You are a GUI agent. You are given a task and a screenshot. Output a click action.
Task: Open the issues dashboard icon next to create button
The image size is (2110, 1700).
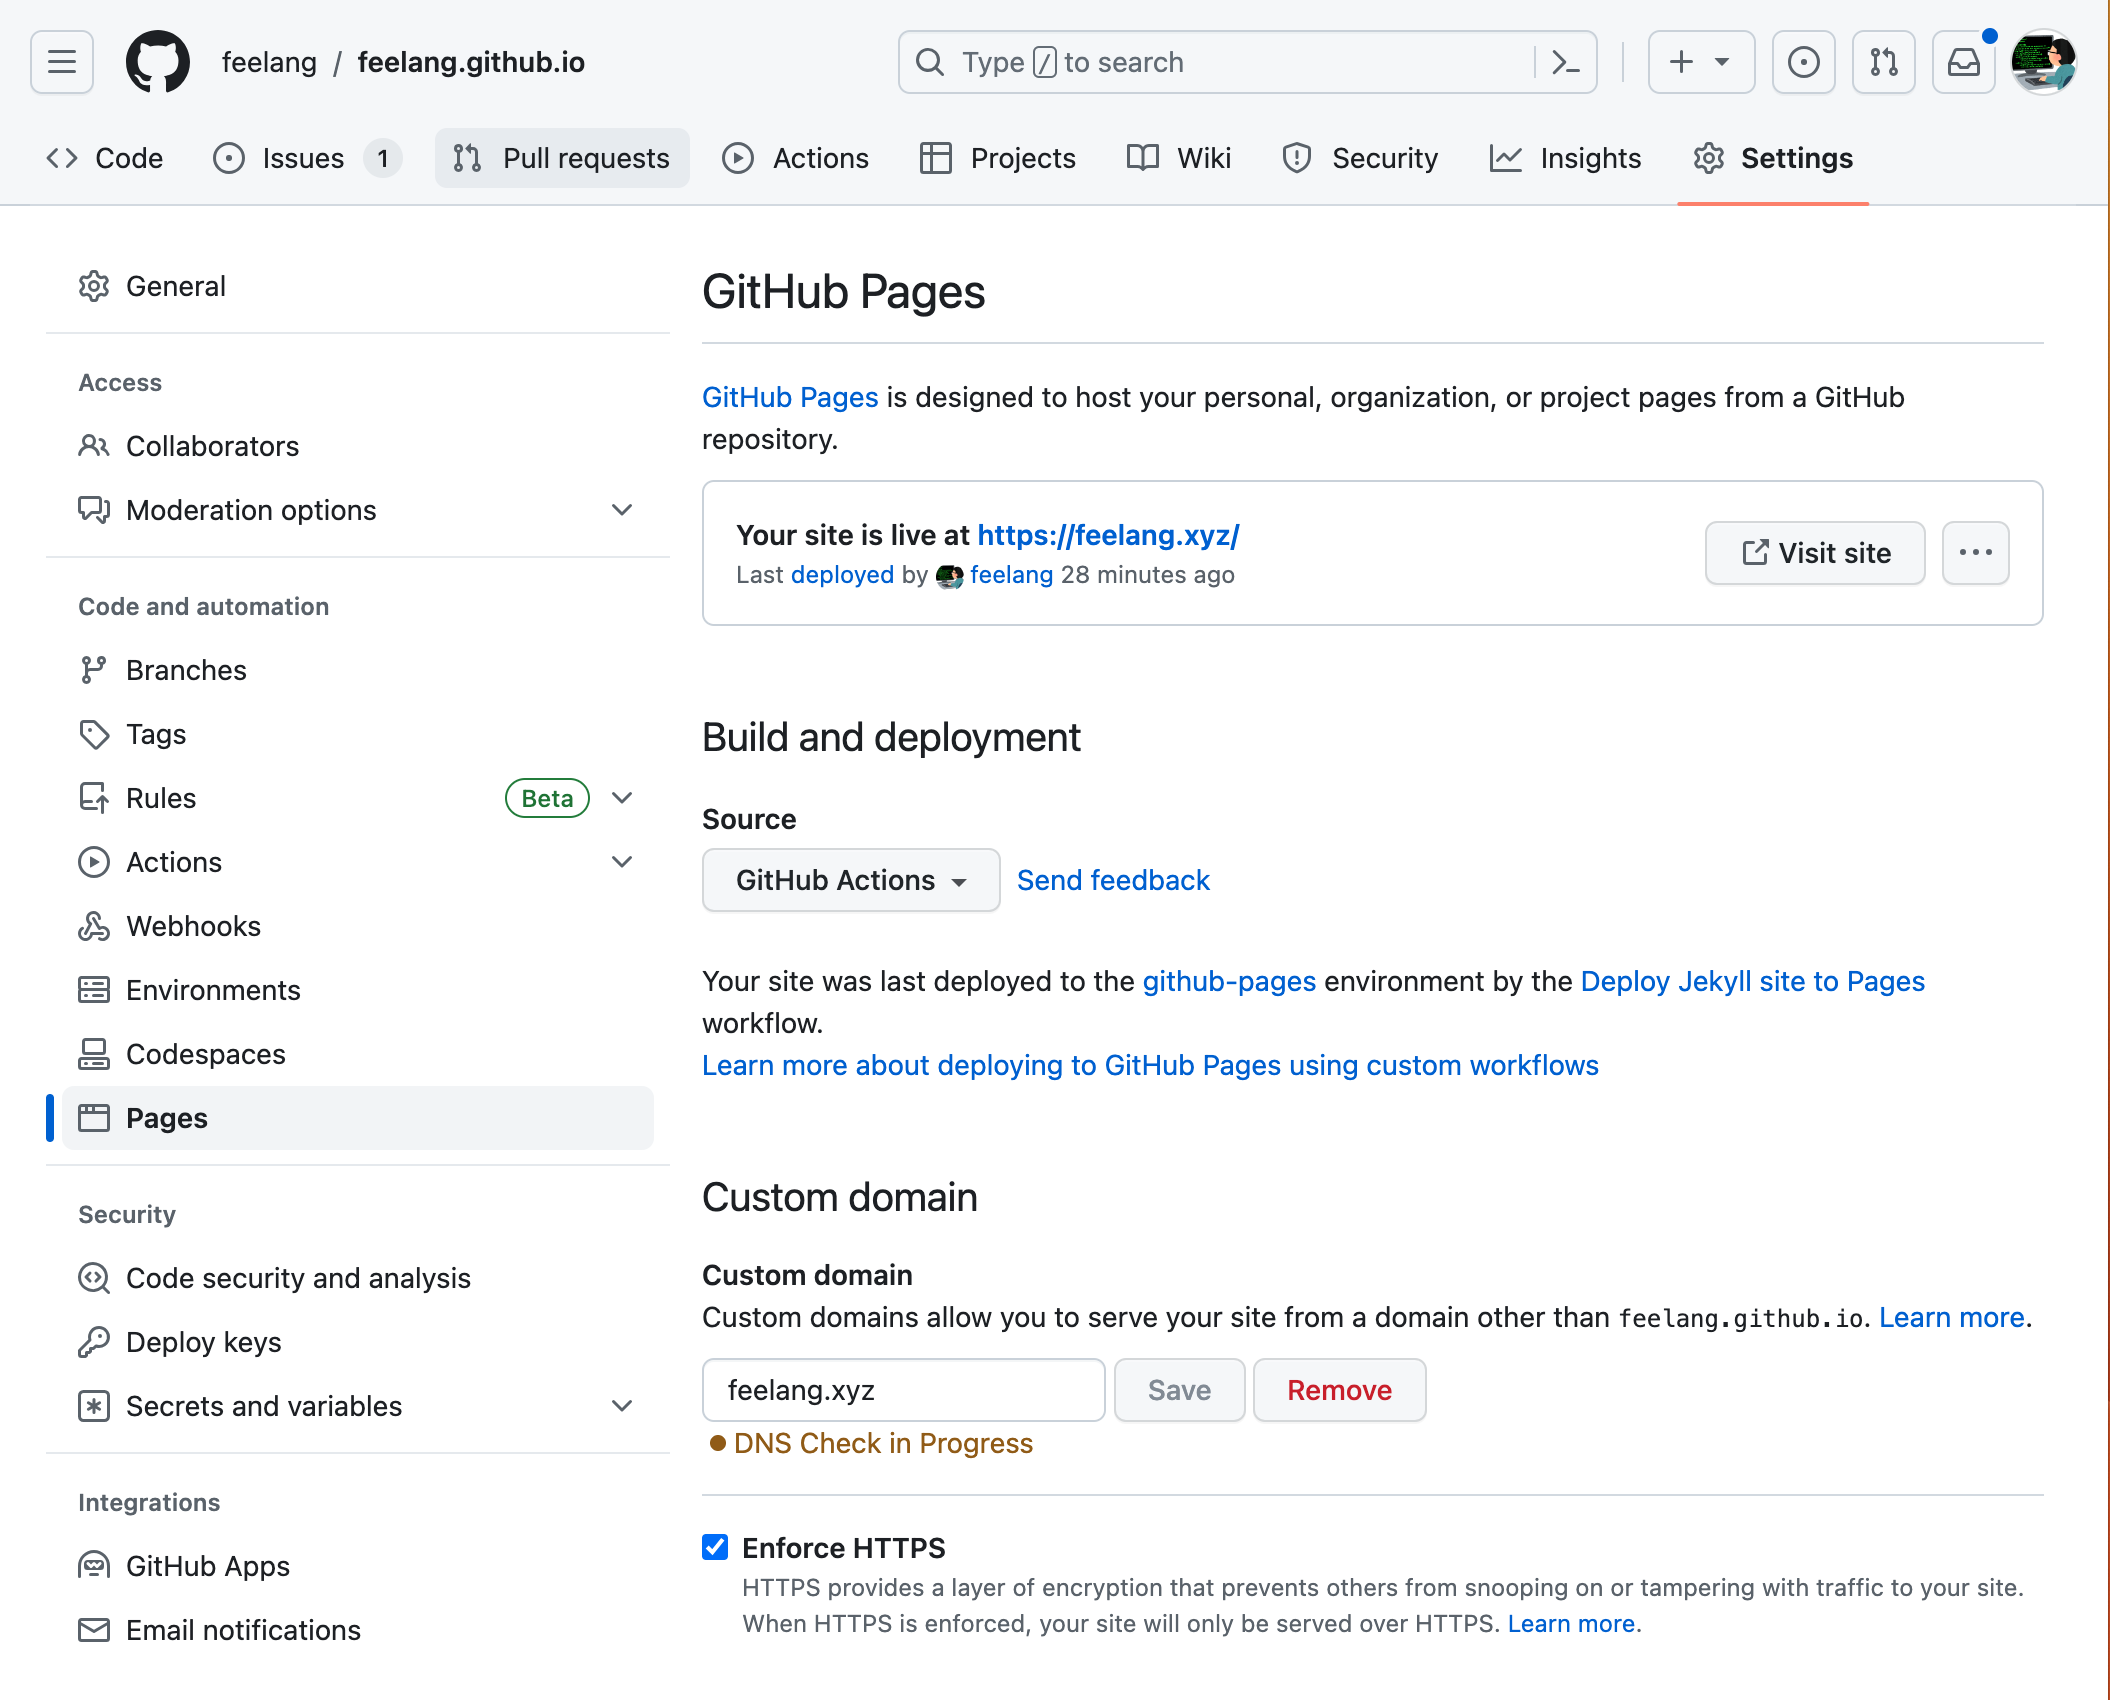(1803, 61)
